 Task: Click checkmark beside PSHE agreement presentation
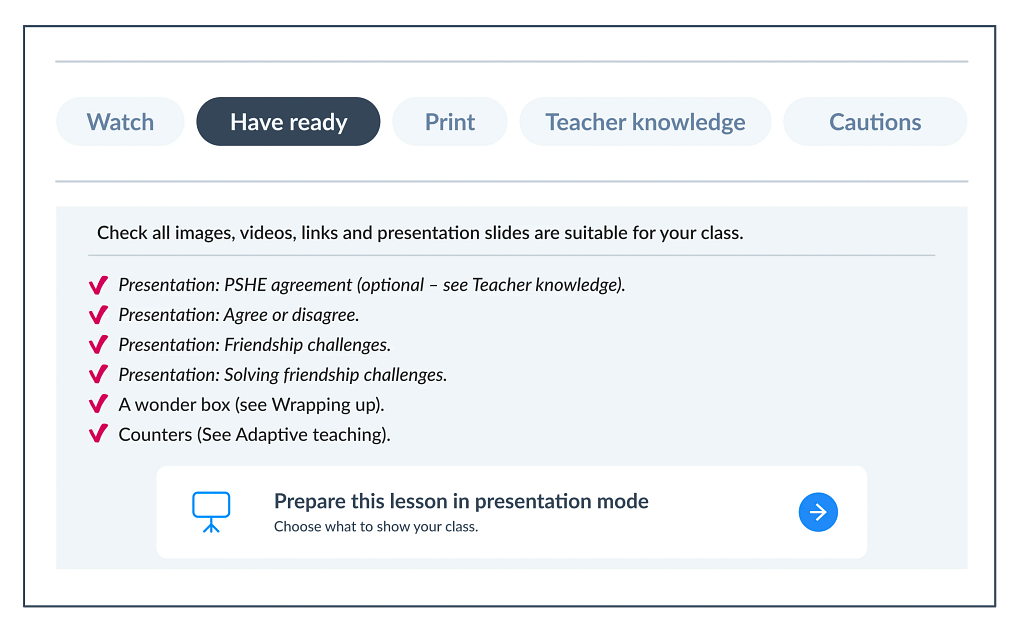(98, 285)
